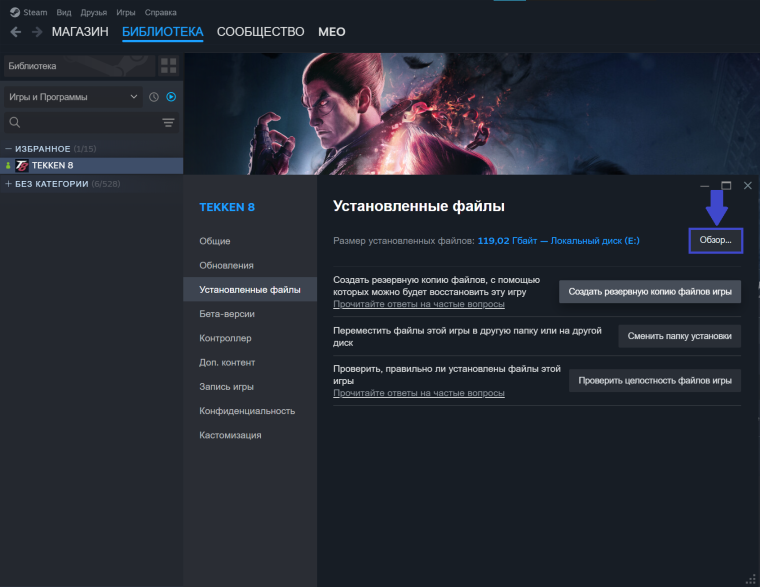Switch library to grid view icon
The image size is (760, 587).
point(169,66)
